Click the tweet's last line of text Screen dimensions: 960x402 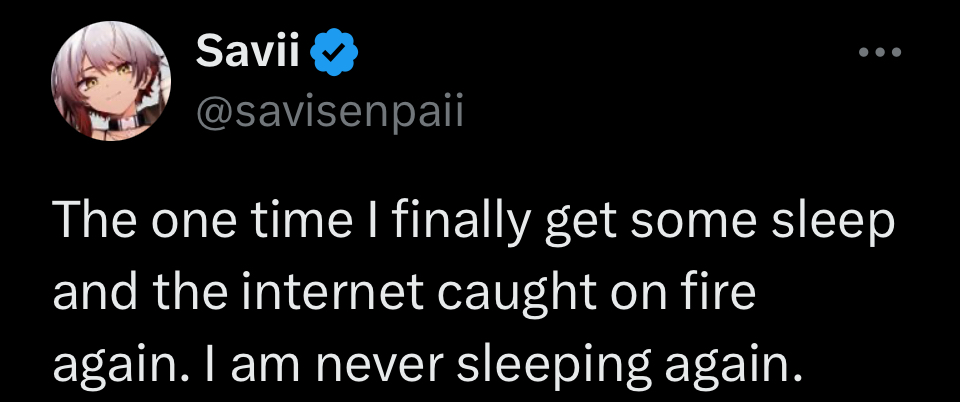click(428, 367)
